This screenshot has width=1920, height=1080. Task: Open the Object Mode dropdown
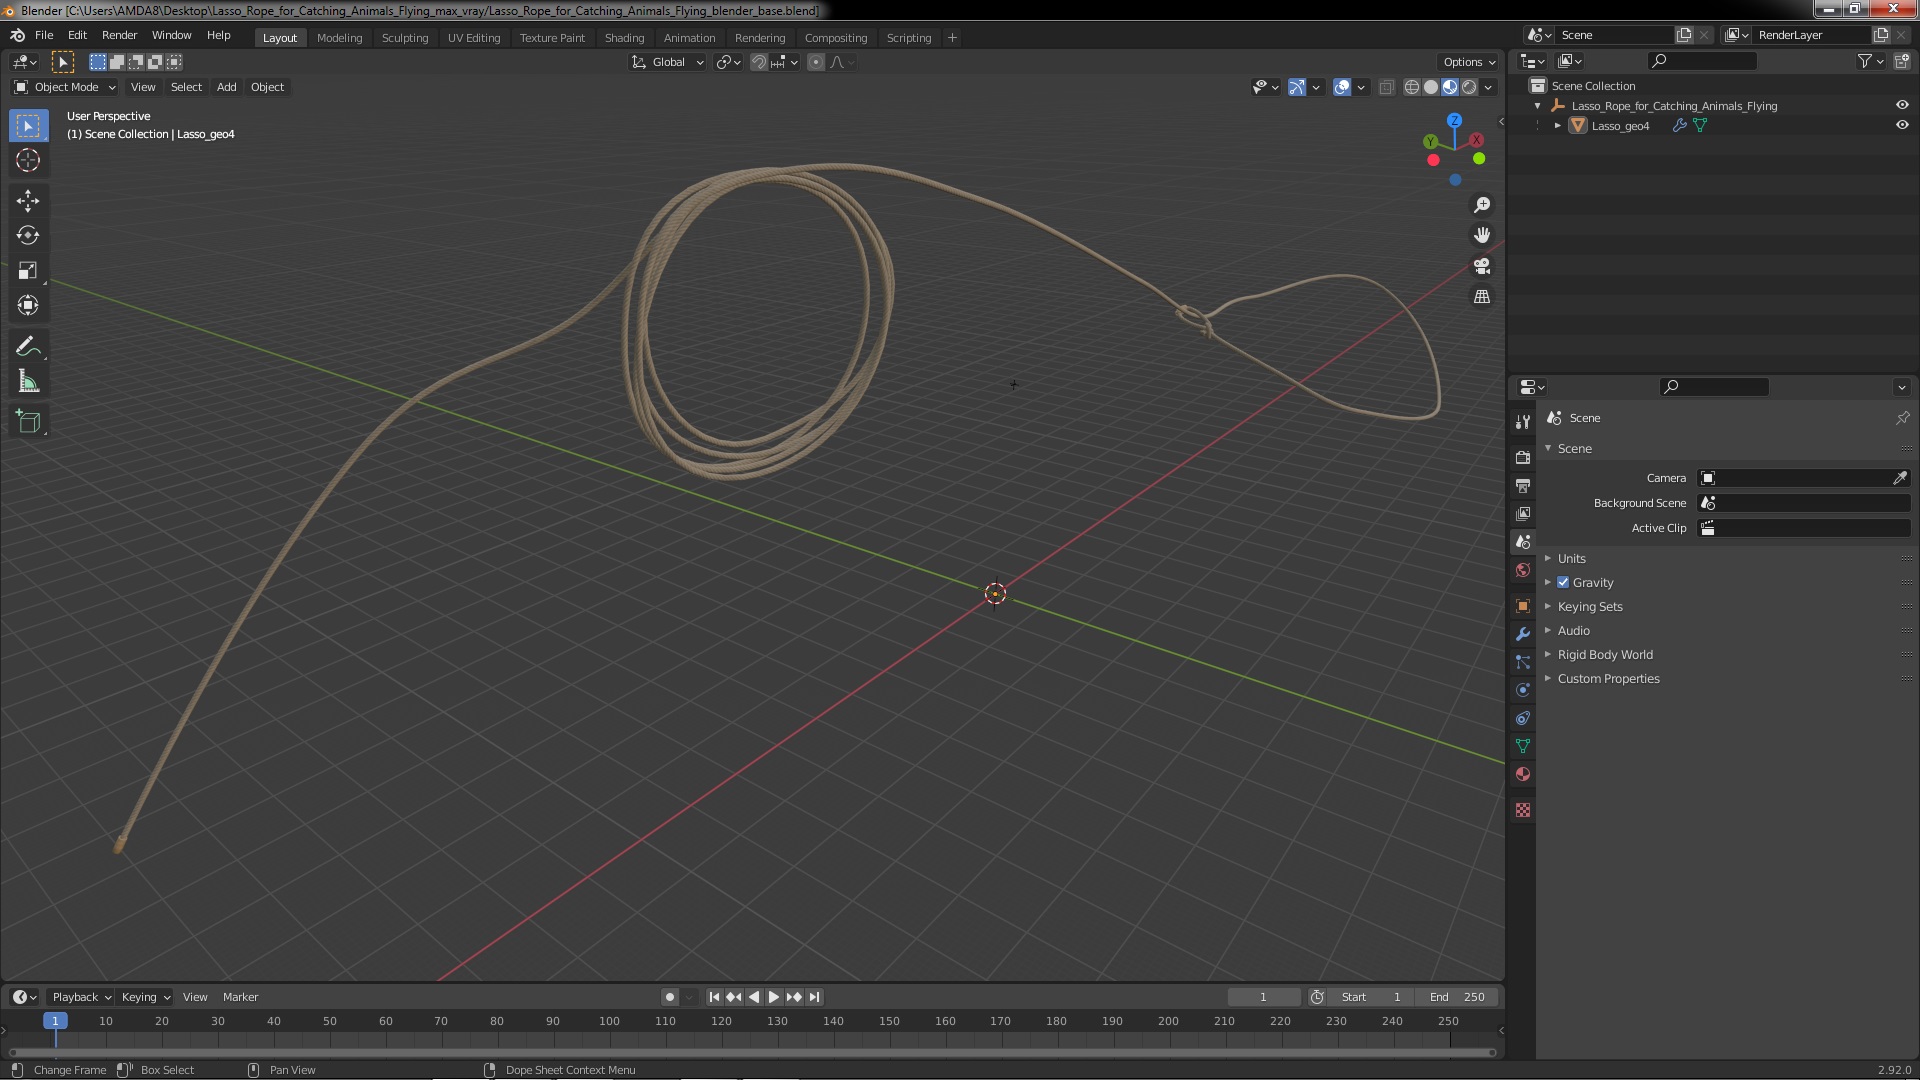pos(65,87)
